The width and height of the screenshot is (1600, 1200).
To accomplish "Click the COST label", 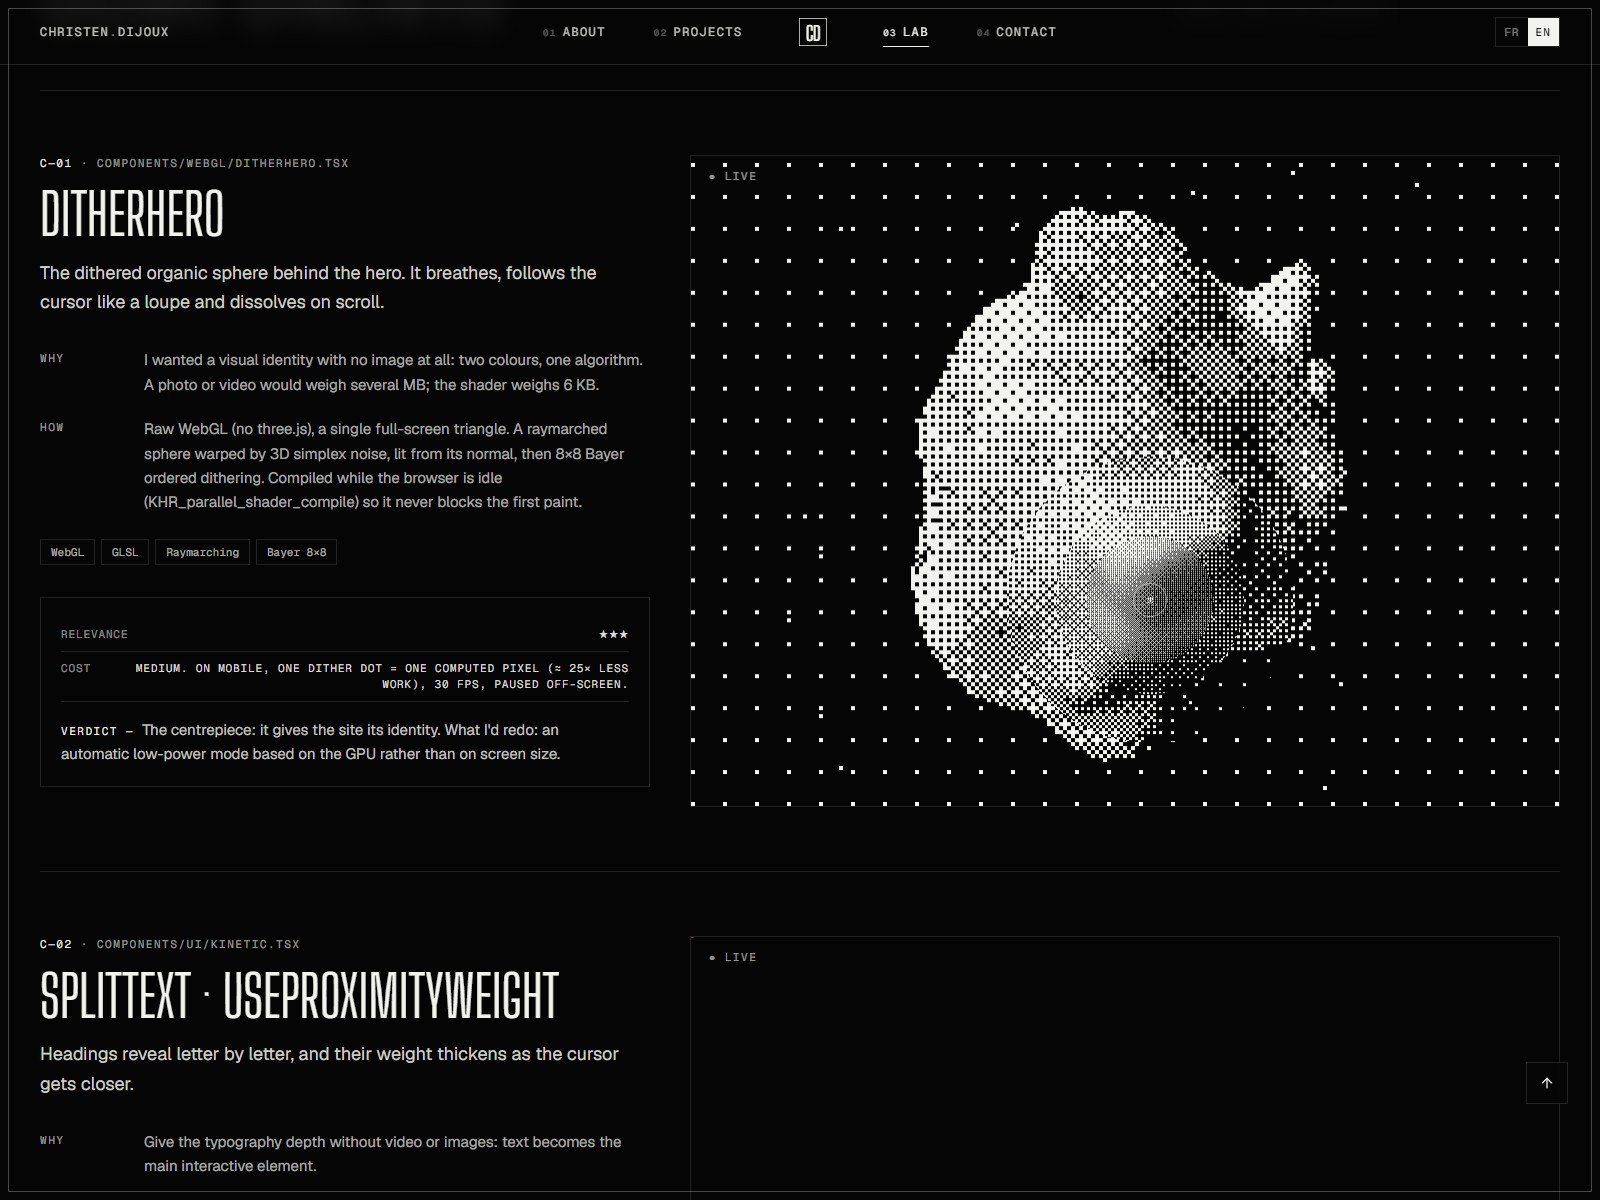I will click(75, 668).
